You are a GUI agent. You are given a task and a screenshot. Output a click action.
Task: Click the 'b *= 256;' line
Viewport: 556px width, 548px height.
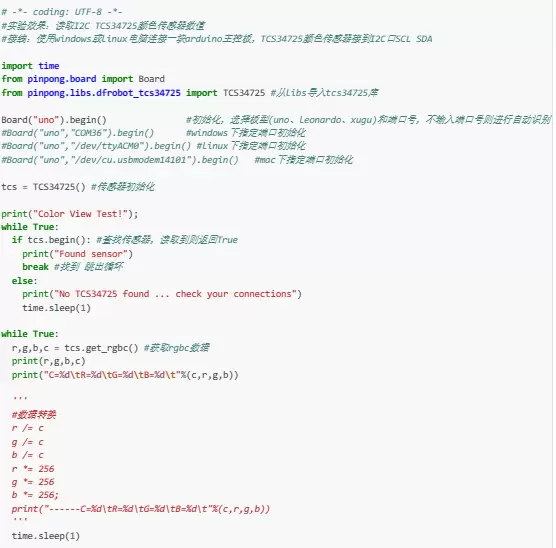tap(35, 495)
